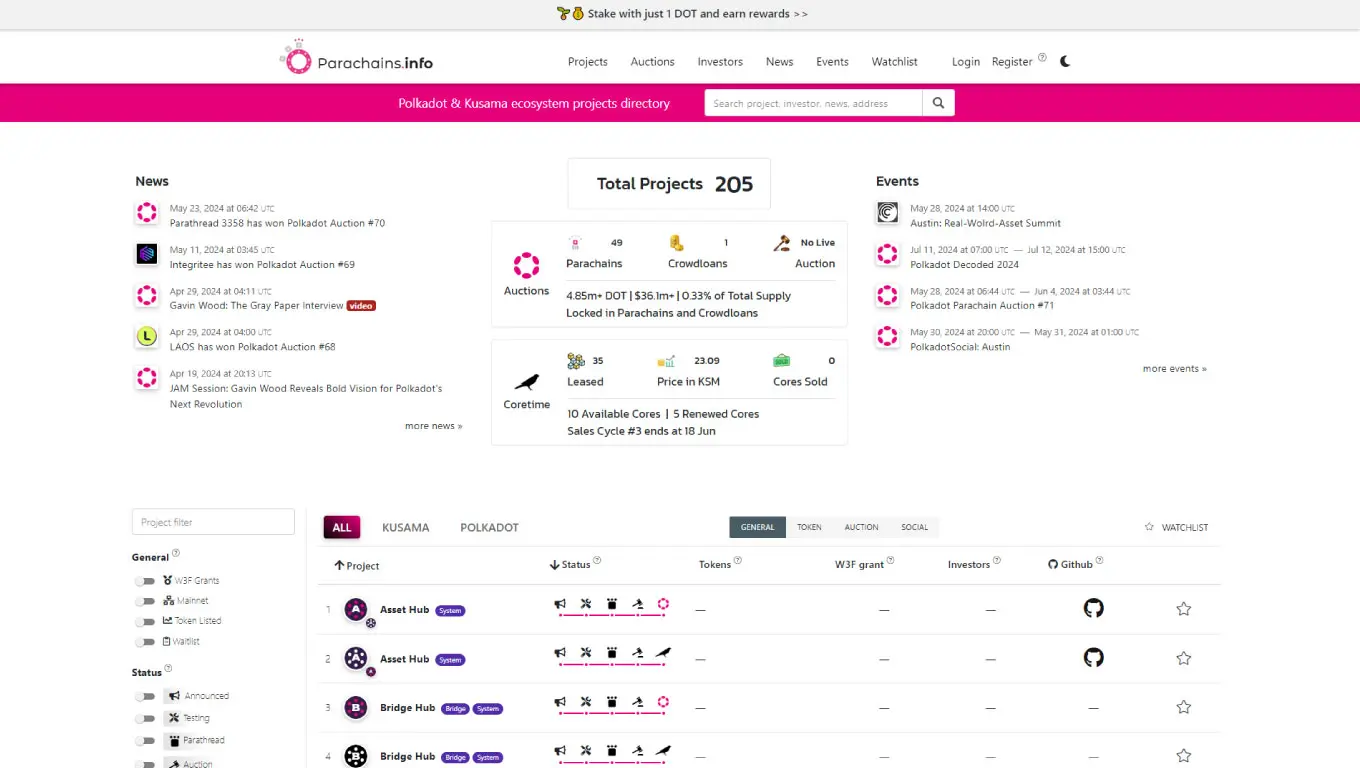The width and height of the screenshot is (1360, 768).
Task: Click the Coretime bird icon
Action: tap(527, 382)
